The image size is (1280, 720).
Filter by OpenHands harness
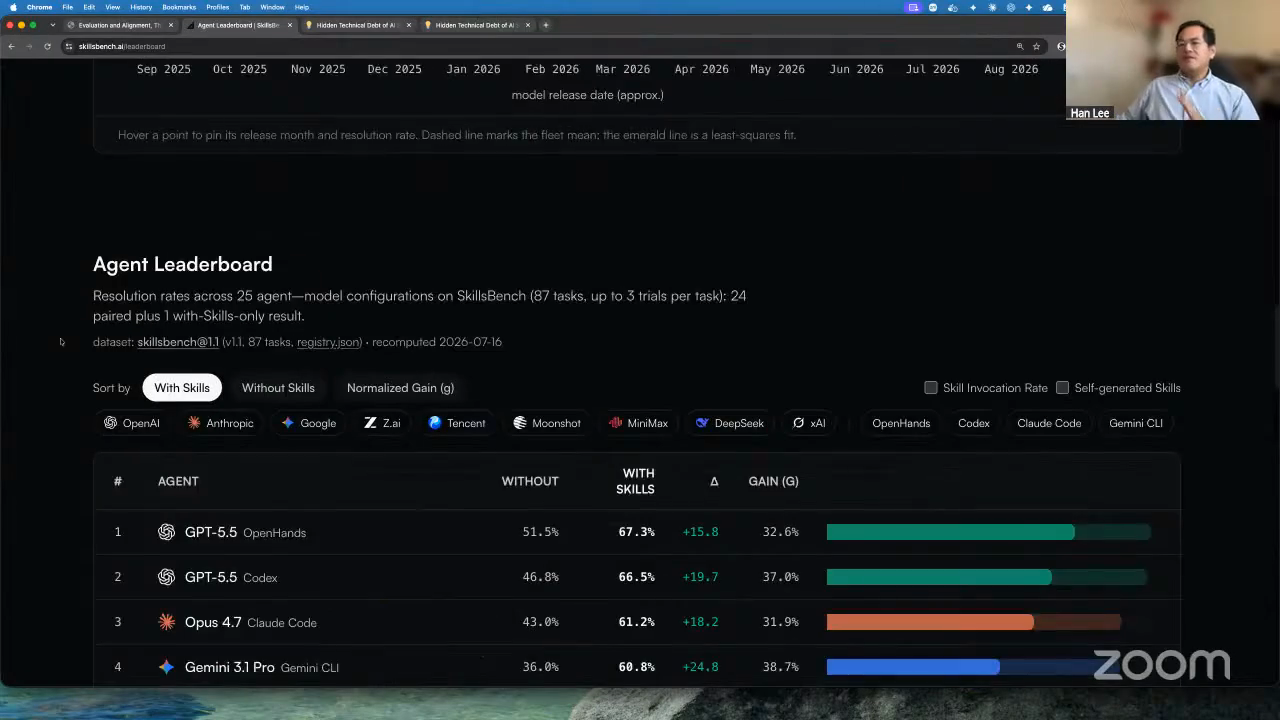pyautogui.click(x=901, y=423)
